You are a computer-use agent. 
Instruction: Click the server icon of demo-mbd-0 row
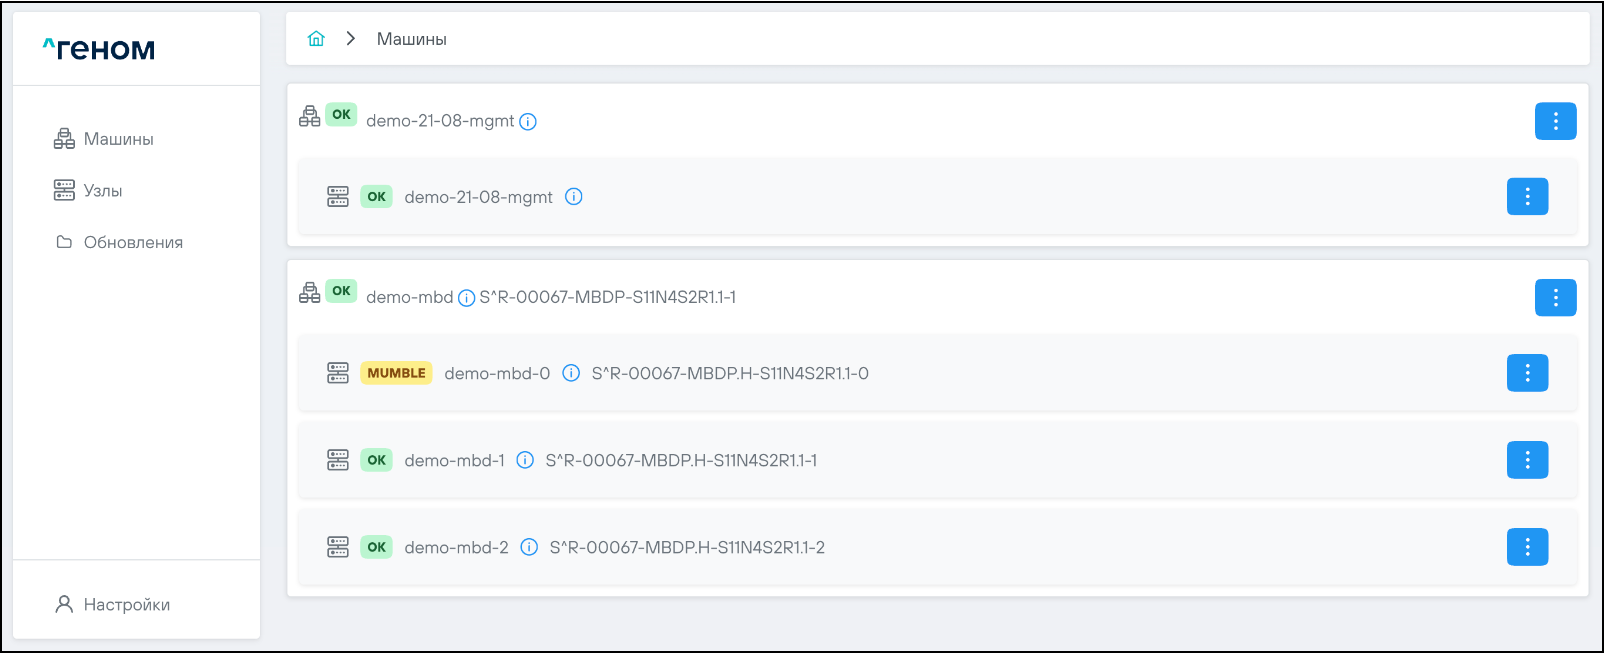[x=338, y=373]
